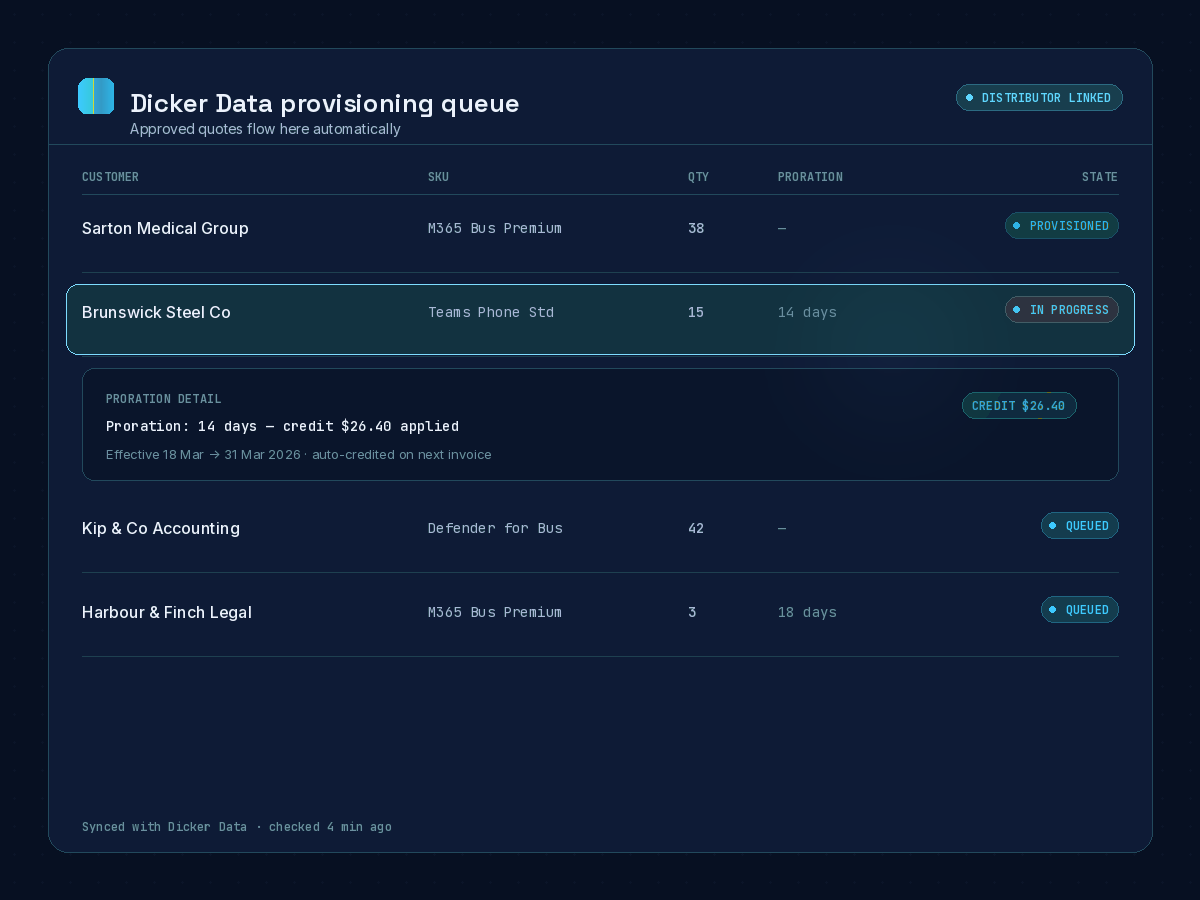
Task: Open the Kip & Co Accounting entry
Action: coord(161,528)
